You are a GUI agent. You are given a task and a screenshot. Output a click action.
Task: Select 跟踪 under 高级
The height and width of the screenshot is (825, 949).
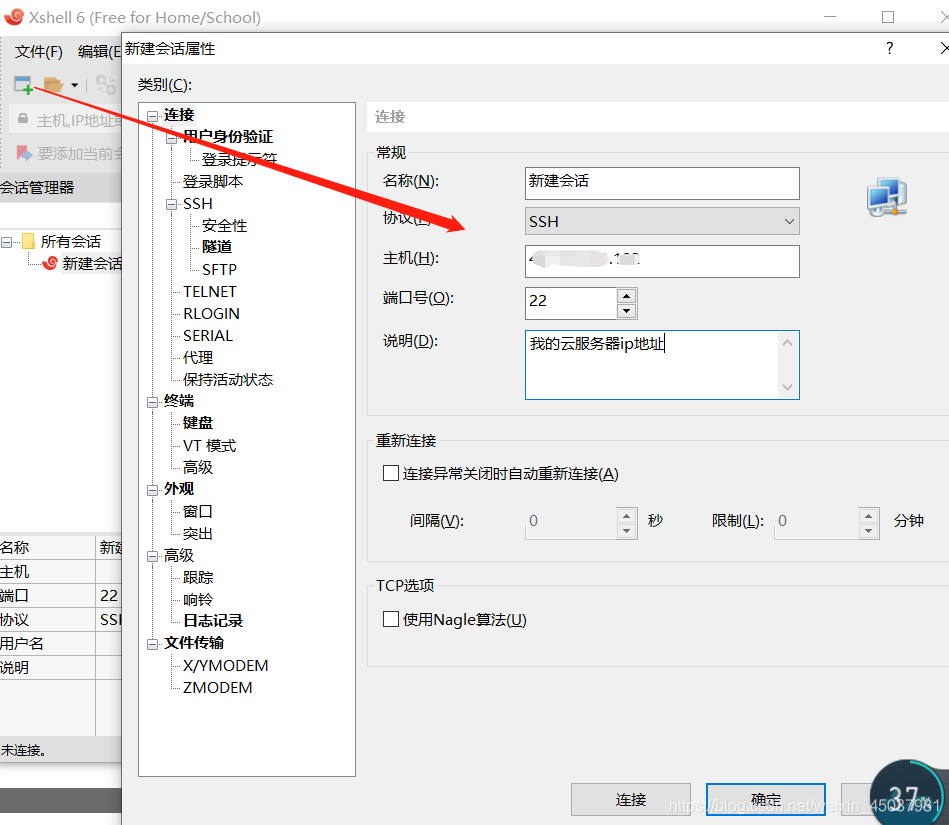point(198,577)
